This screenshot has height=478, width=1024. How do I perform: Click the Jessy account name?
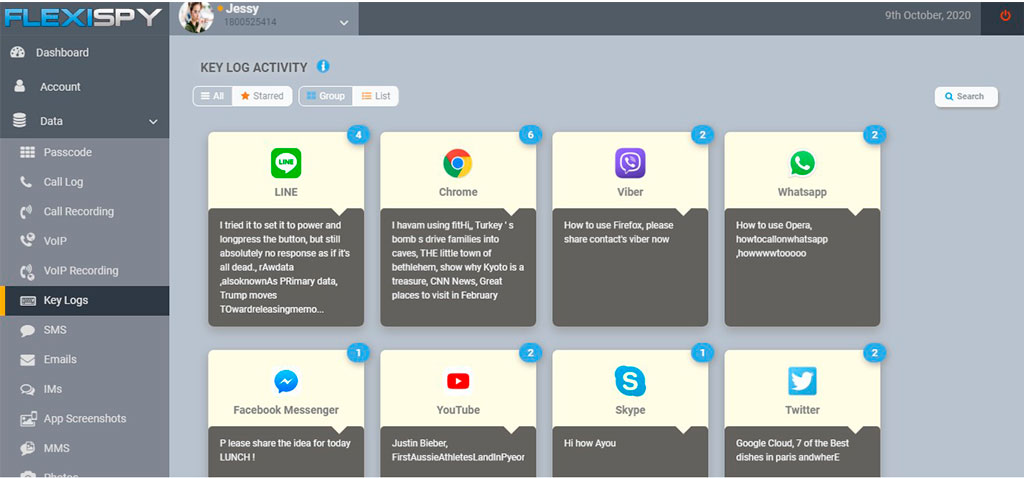click(242, 9)
